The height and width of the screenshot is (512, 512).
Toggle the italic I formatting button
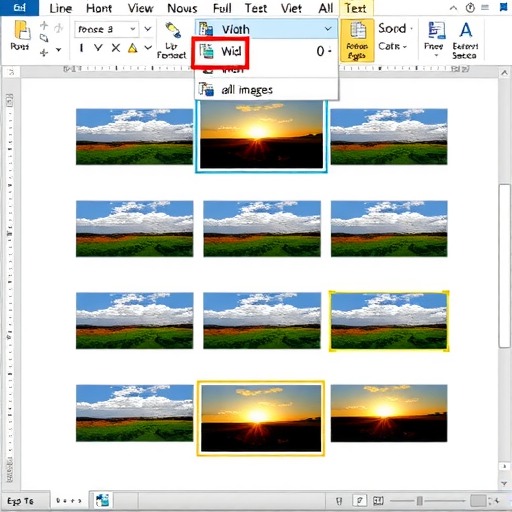pos(81,48)
